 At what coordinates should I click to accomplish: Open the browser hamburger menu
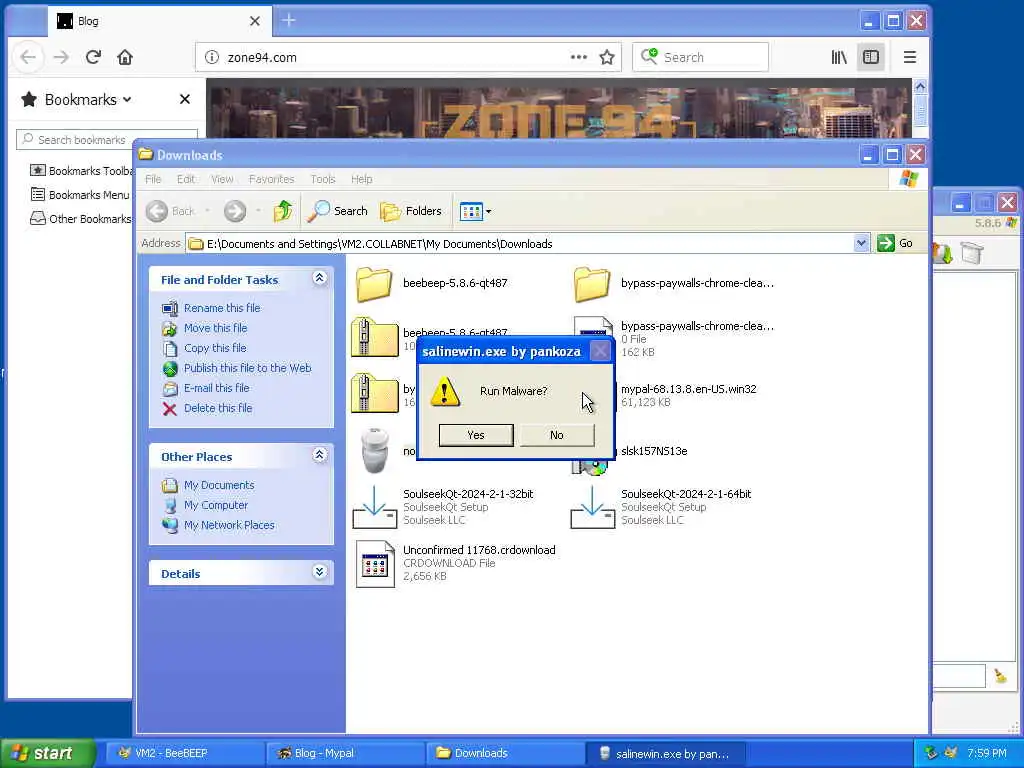[x=910, y=57]
